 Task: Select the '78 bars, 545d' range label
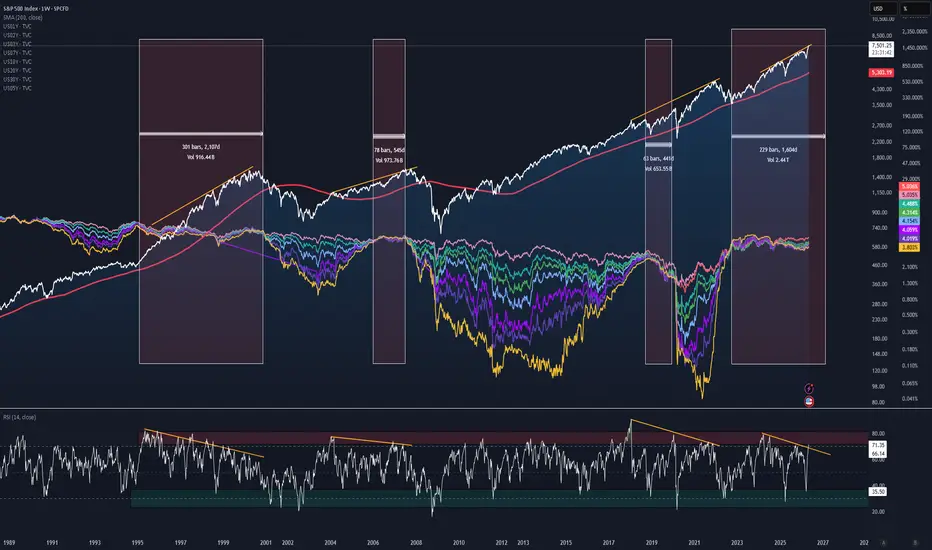(x=389, y=150)
